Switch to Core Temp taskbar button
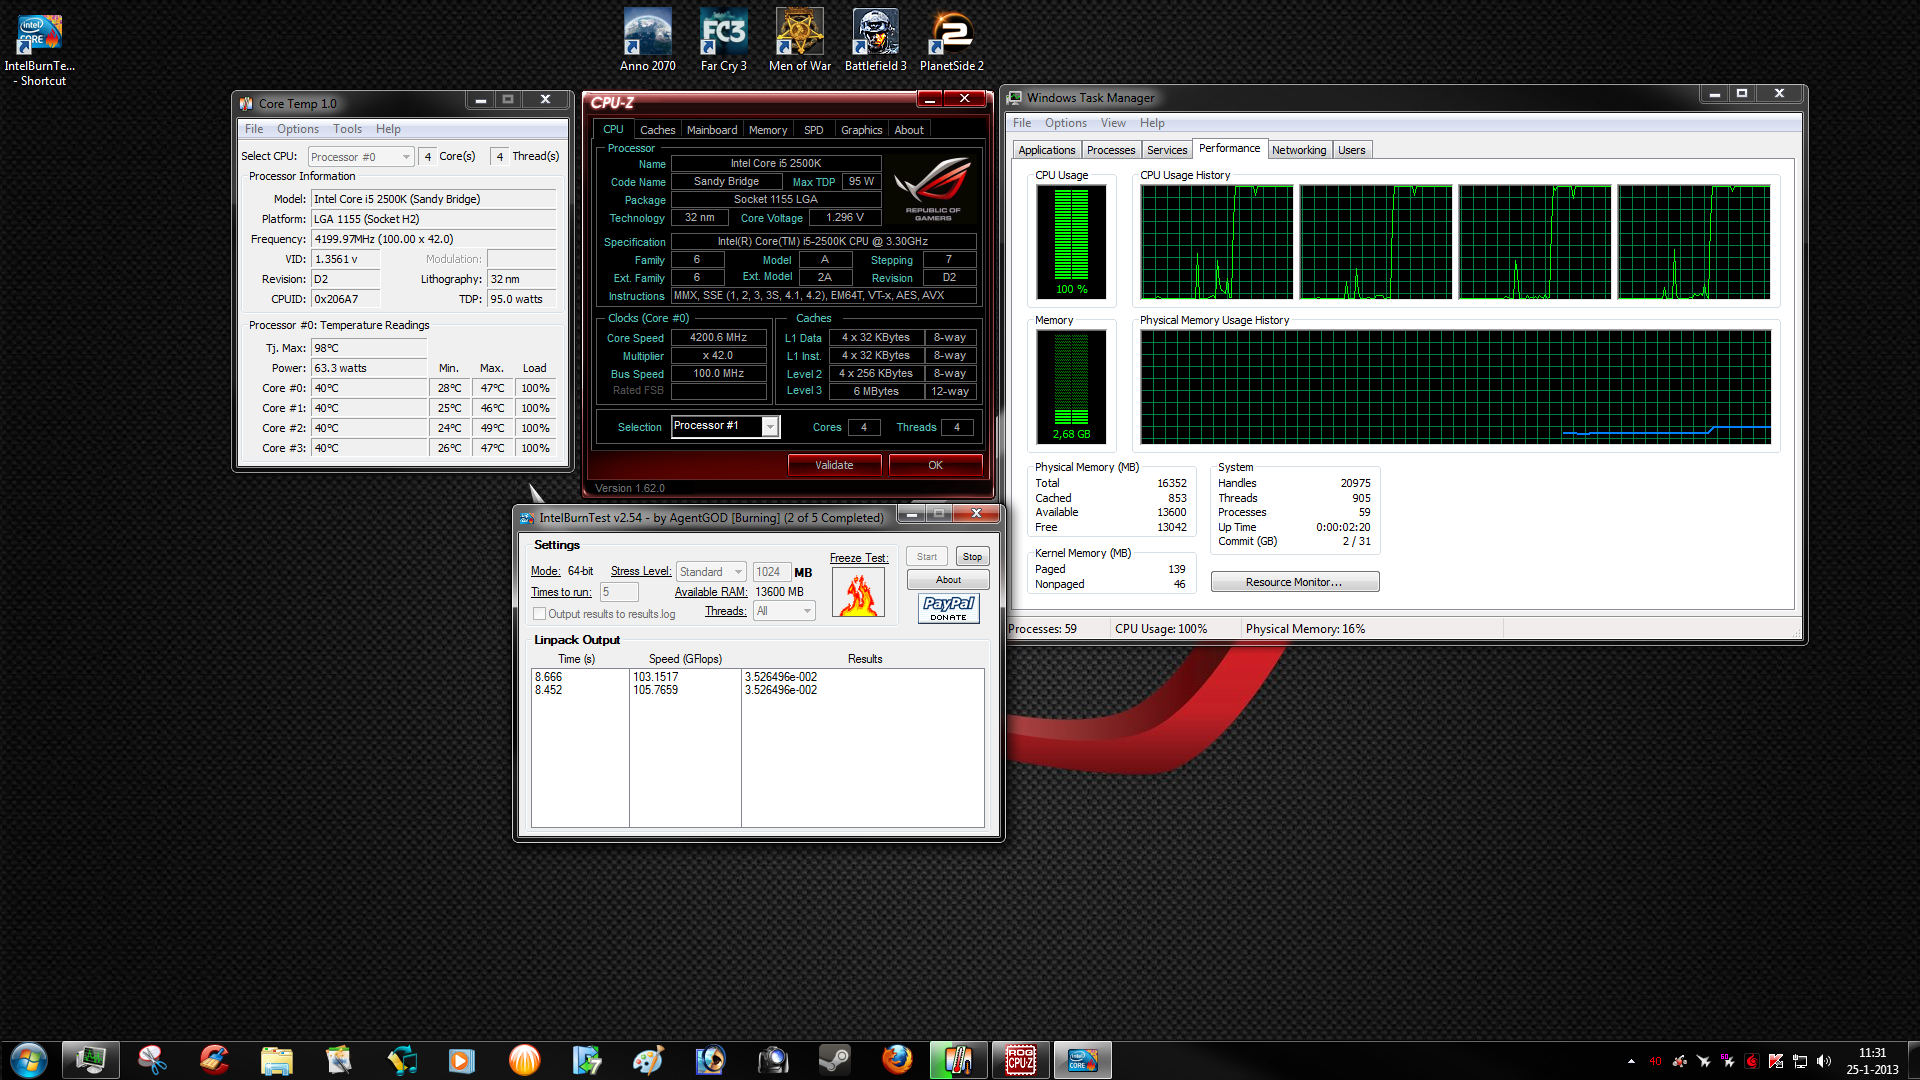 point(958,1060)
